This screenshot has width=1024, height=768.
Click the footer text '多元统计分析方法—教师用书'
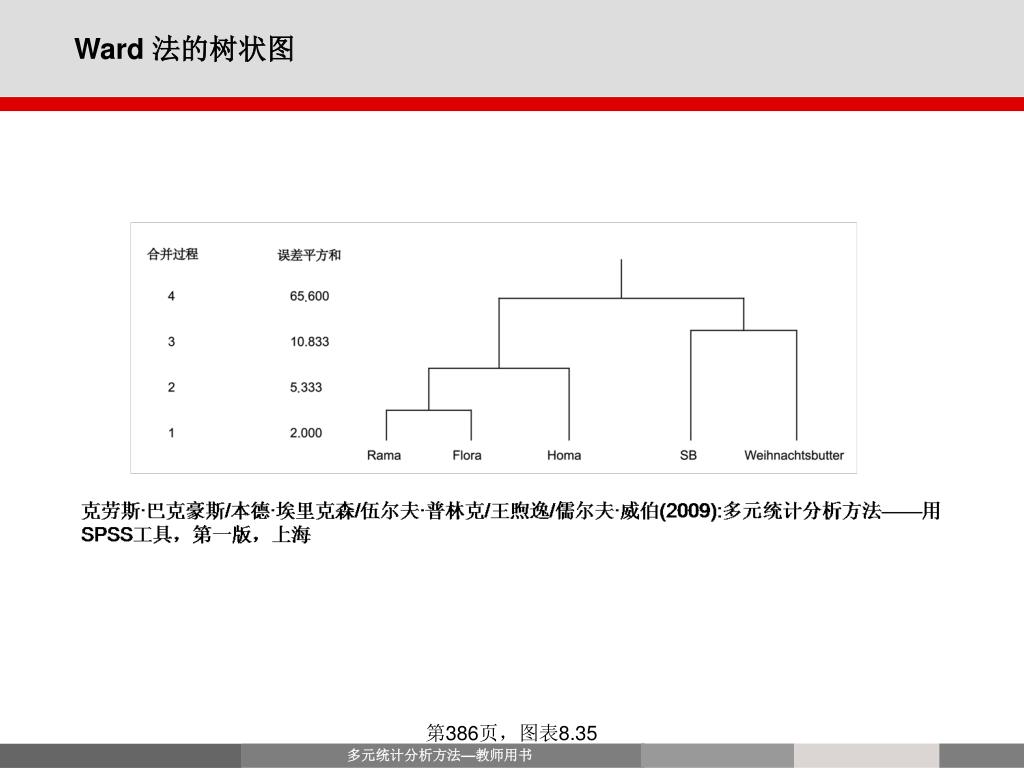coord(440,756)
